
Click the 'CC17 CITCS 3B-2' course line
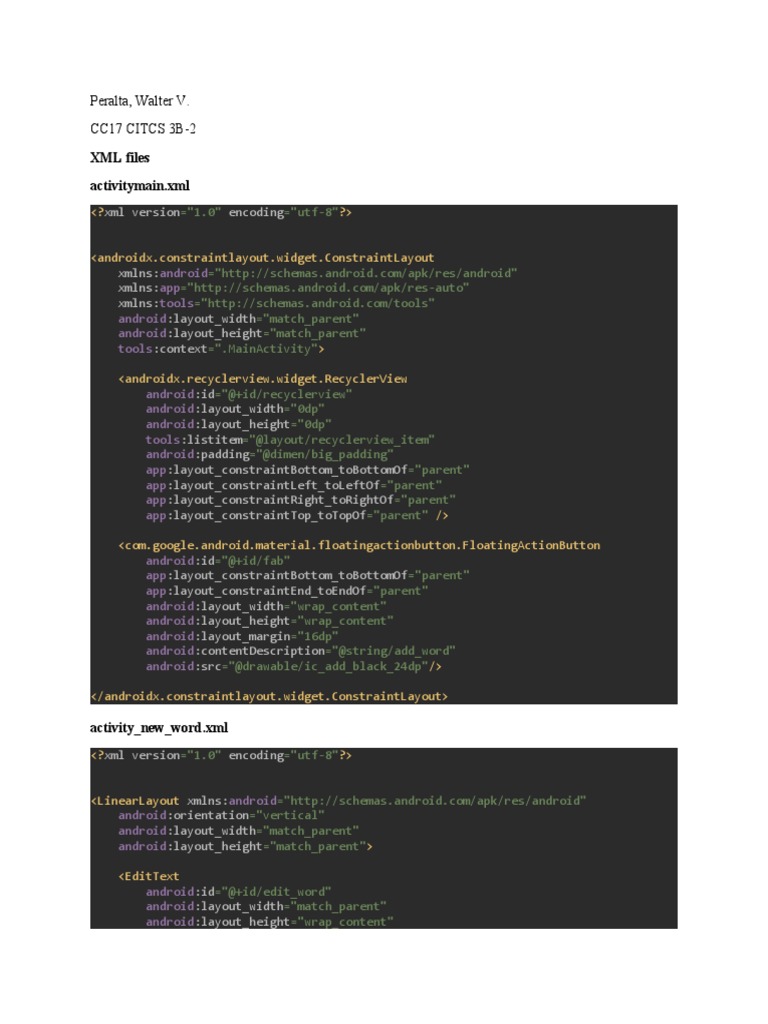pyautogui.click(x=142, y=129)
